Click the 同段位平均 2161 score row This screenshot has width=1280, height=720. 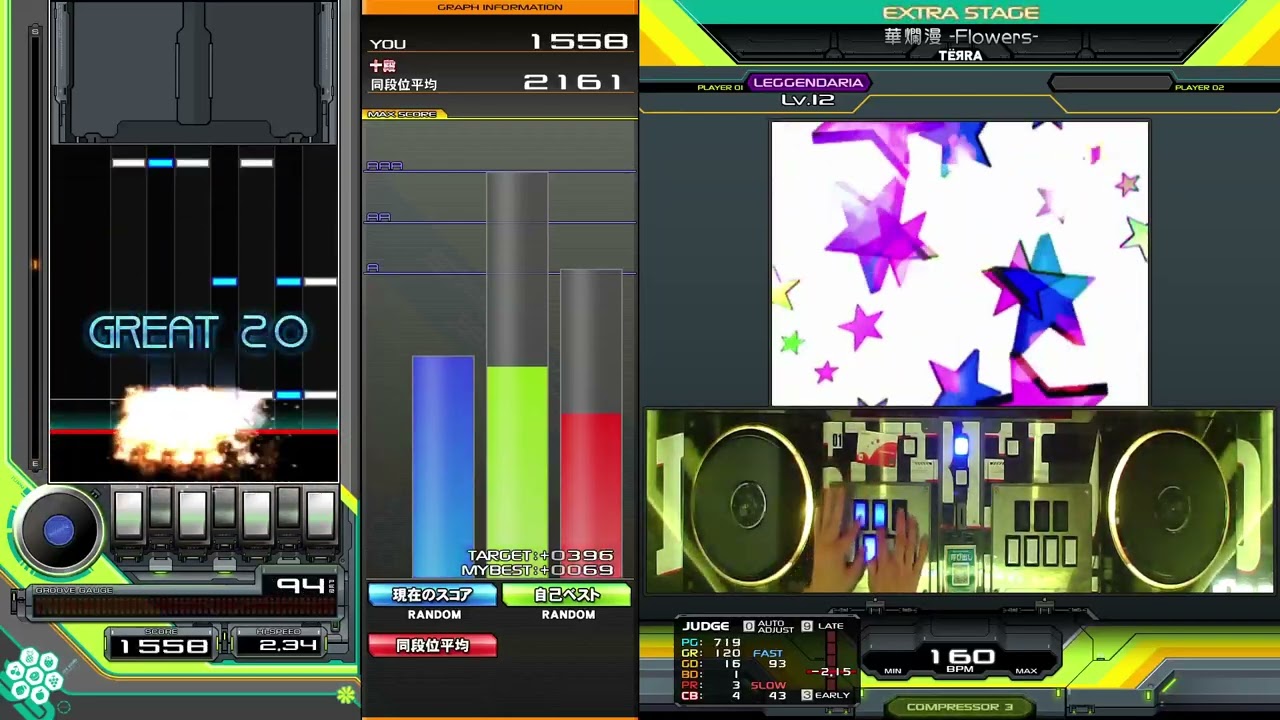499,83
